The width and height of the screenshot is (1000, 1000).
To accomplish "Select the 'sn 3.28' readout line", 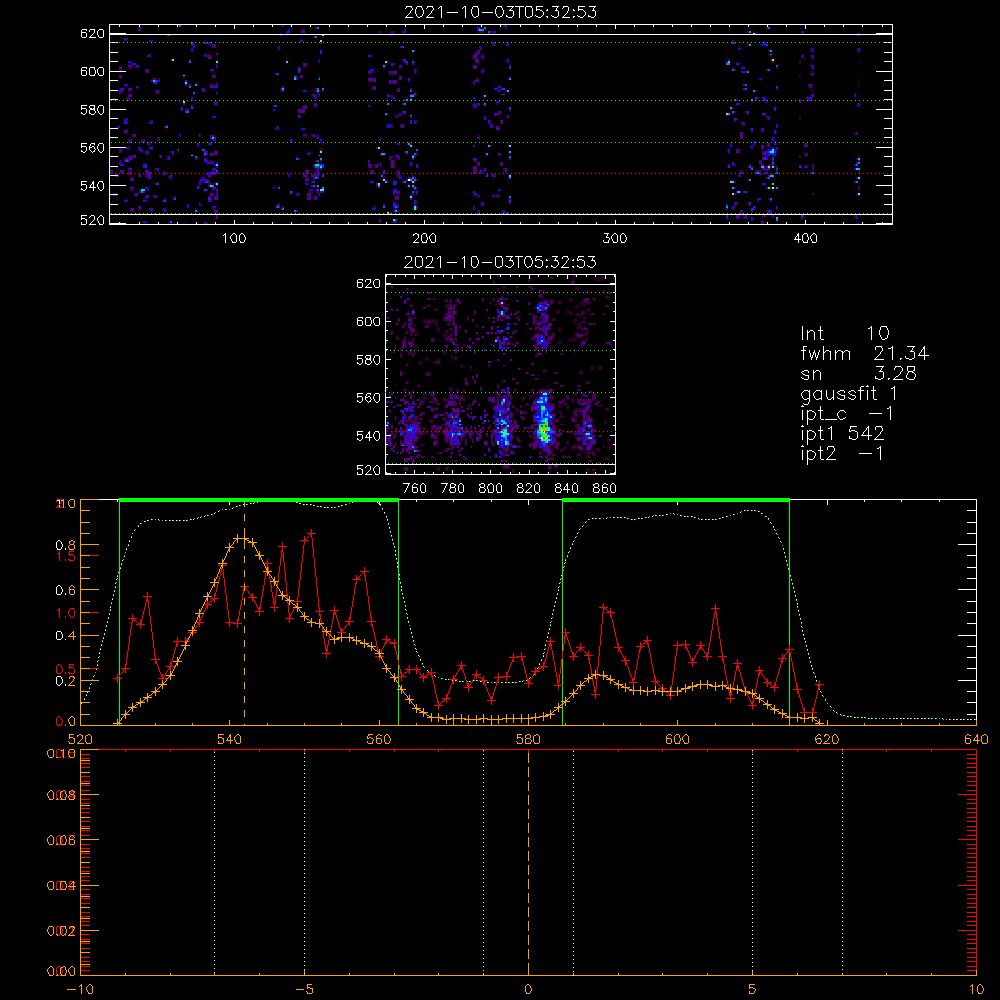I will pos(858,373).
